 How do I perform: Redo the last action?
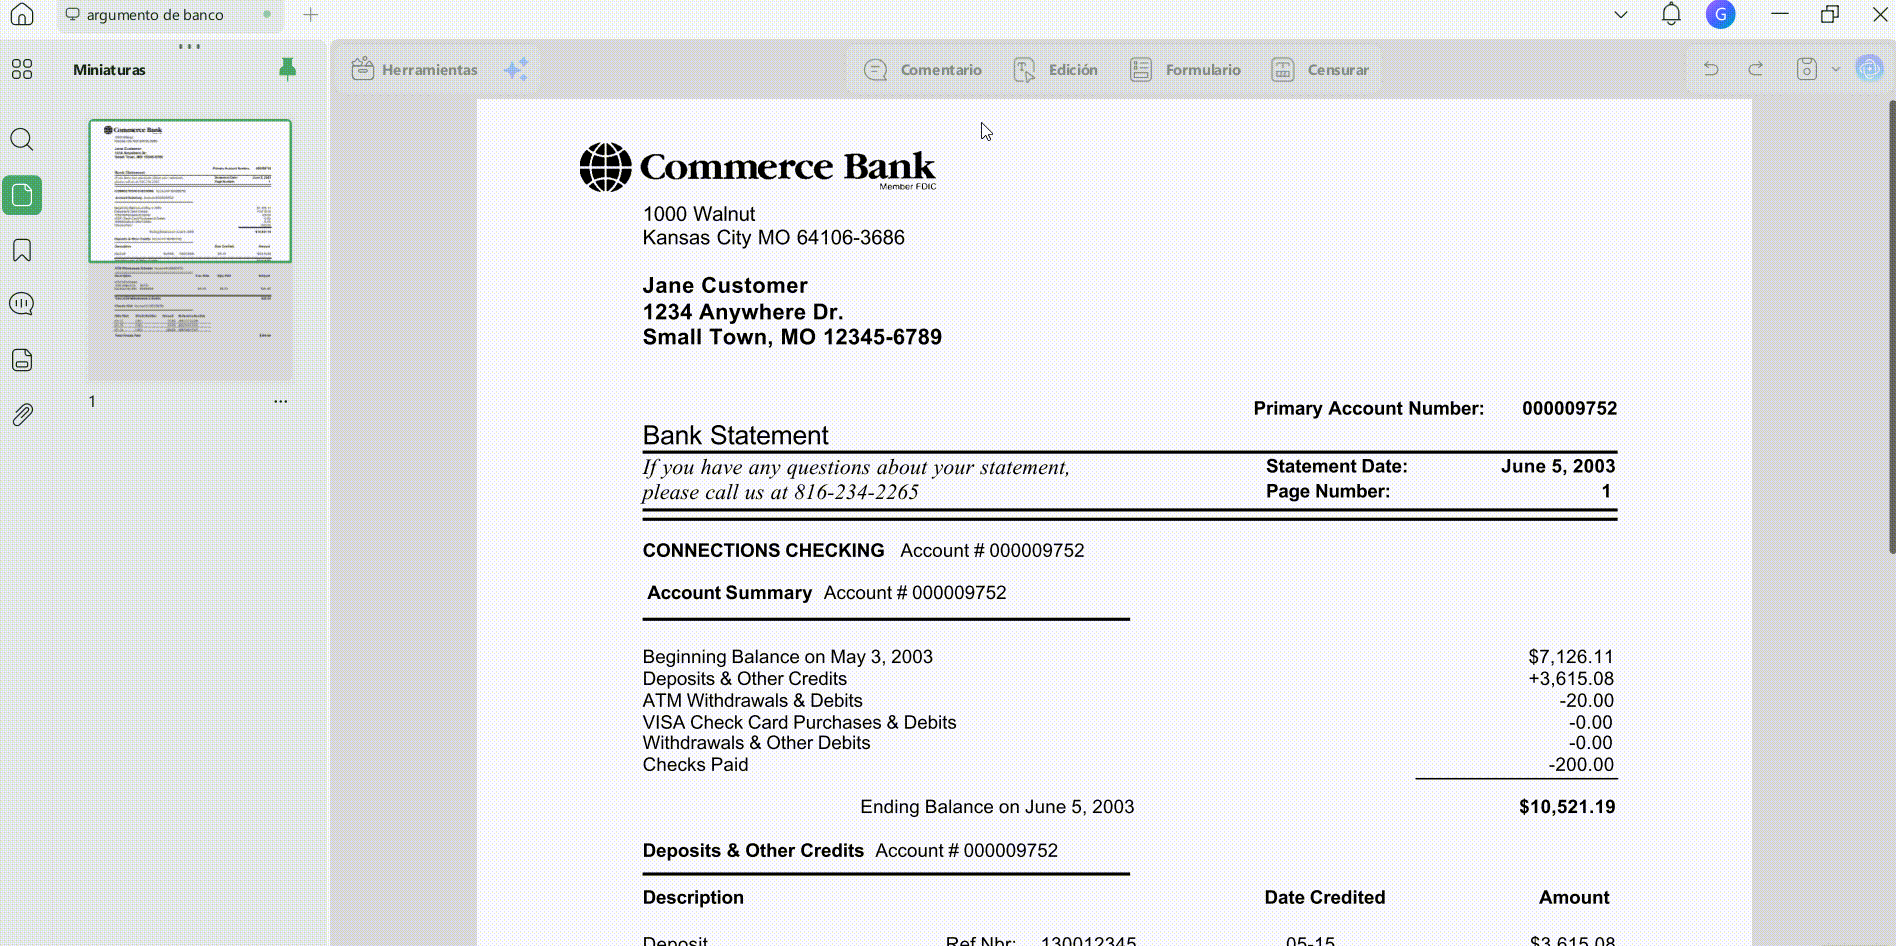tap(1755, 69)
